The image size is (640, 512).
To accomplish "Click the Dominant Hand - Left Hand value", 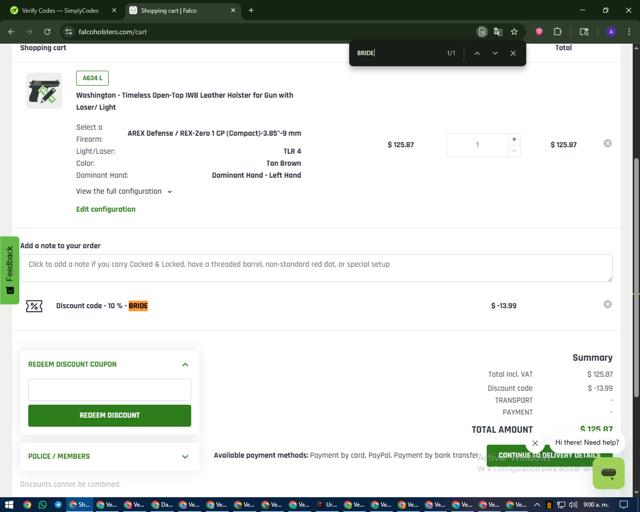I will 256,175.
